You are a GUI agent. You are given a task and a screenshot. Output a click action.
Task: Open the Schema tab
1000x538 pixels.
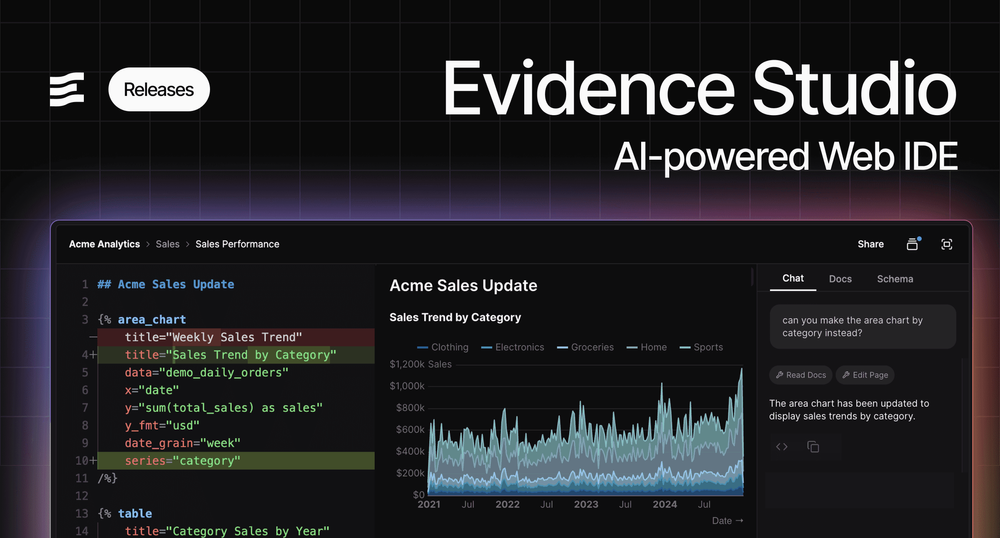(895, 279)
